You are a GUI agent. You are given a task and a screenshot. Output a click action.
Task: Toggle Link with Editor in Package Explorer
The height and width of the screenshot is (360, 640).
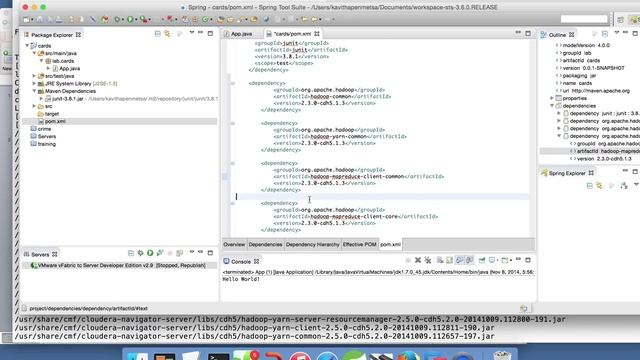[x=167, y=34]
